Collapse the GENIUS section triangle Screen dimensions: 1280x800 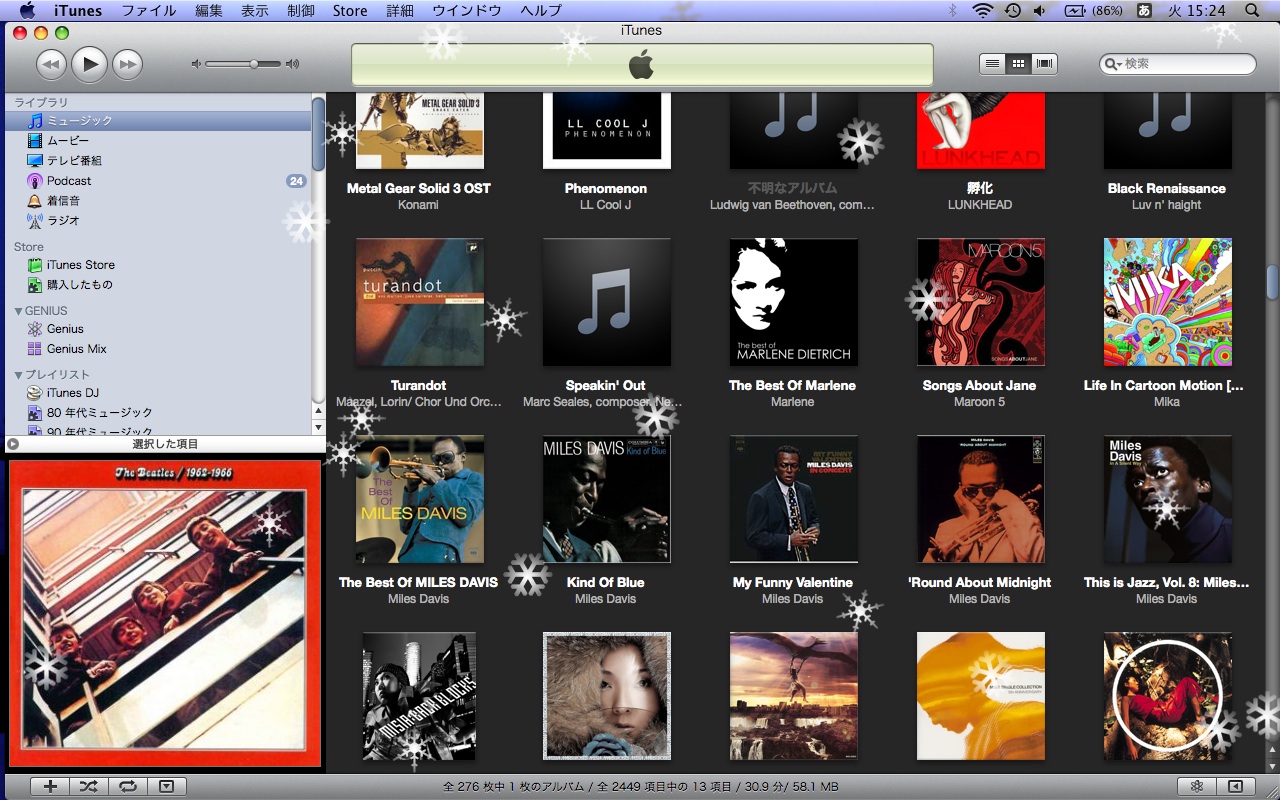[18, 311]
